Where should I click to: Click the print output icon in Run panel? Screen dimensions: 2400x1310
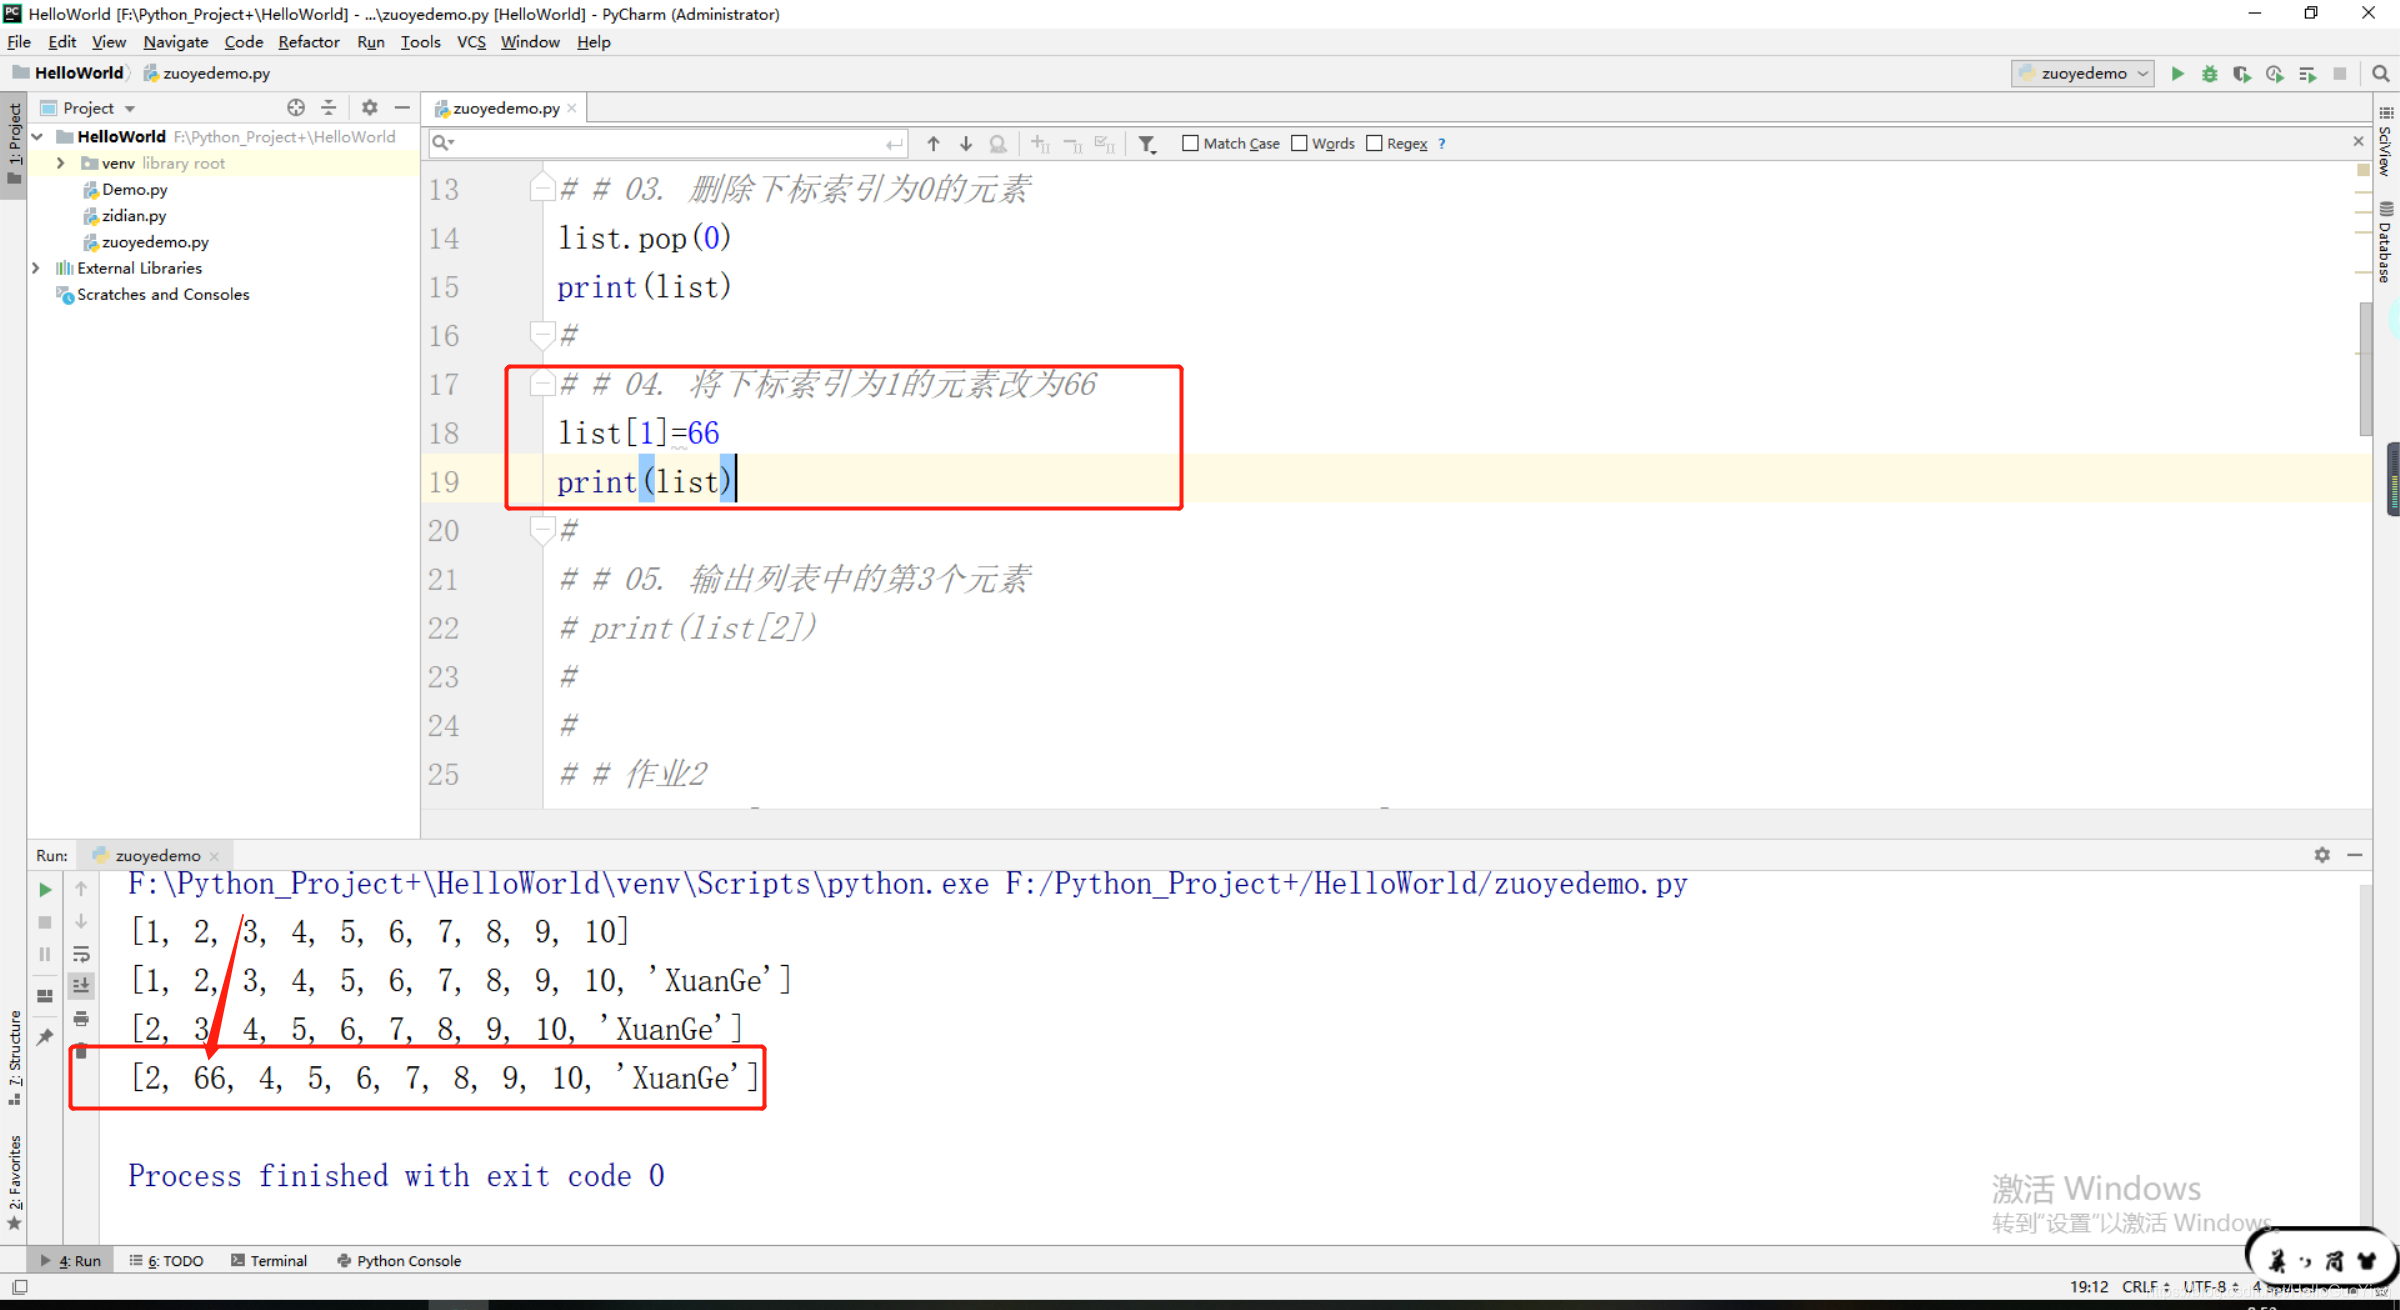coord(81,1018)
